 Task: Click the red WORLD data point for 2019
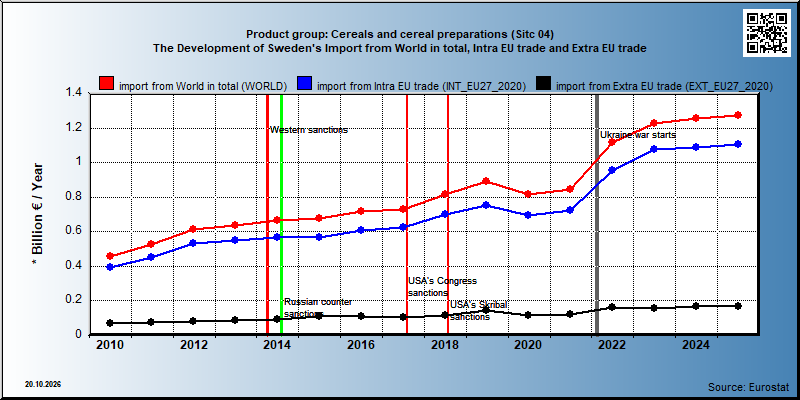pos(486,181)
